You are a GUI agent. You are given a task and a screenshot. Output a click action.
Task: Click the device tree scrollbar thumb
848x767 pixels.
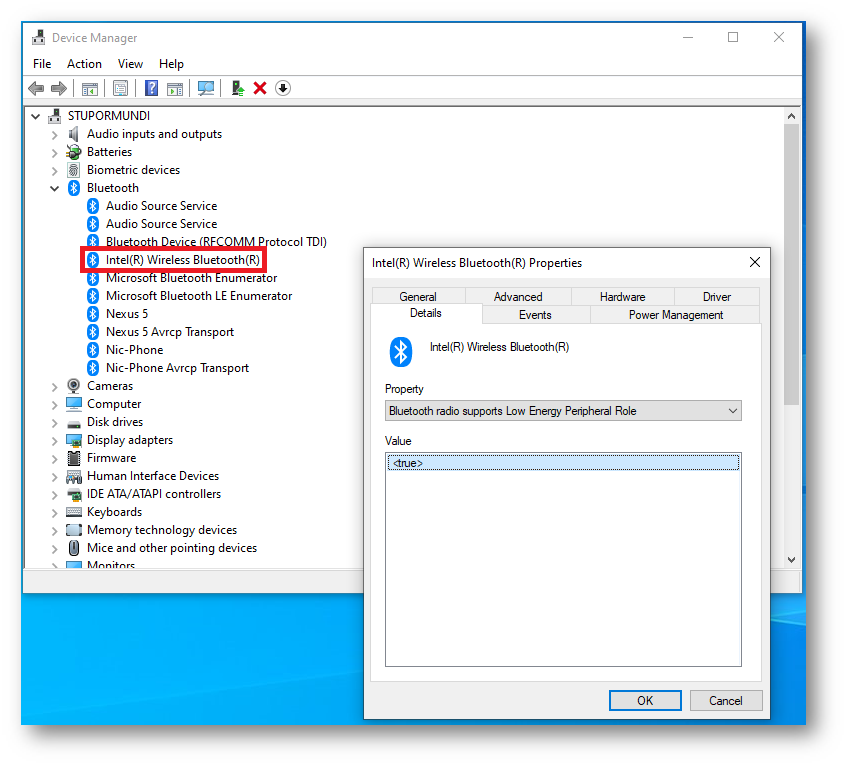[x=791, y=265]
